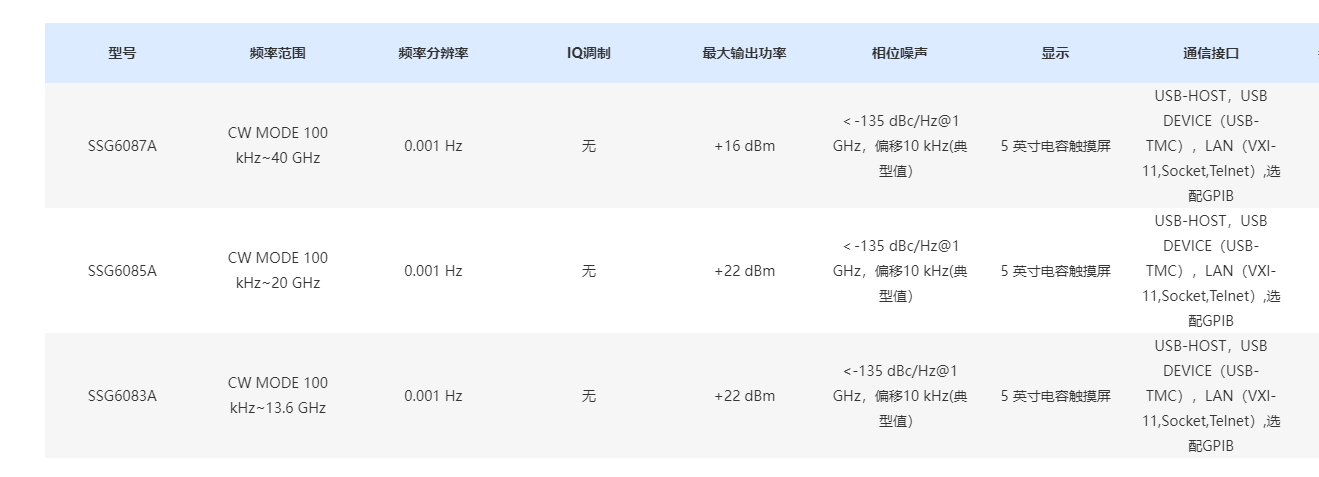The width and height of the screenshot is (1319, 477).
Task: Click SSG6083A's 0.001 Hz resolution cell
Action: tap(433, 396)
